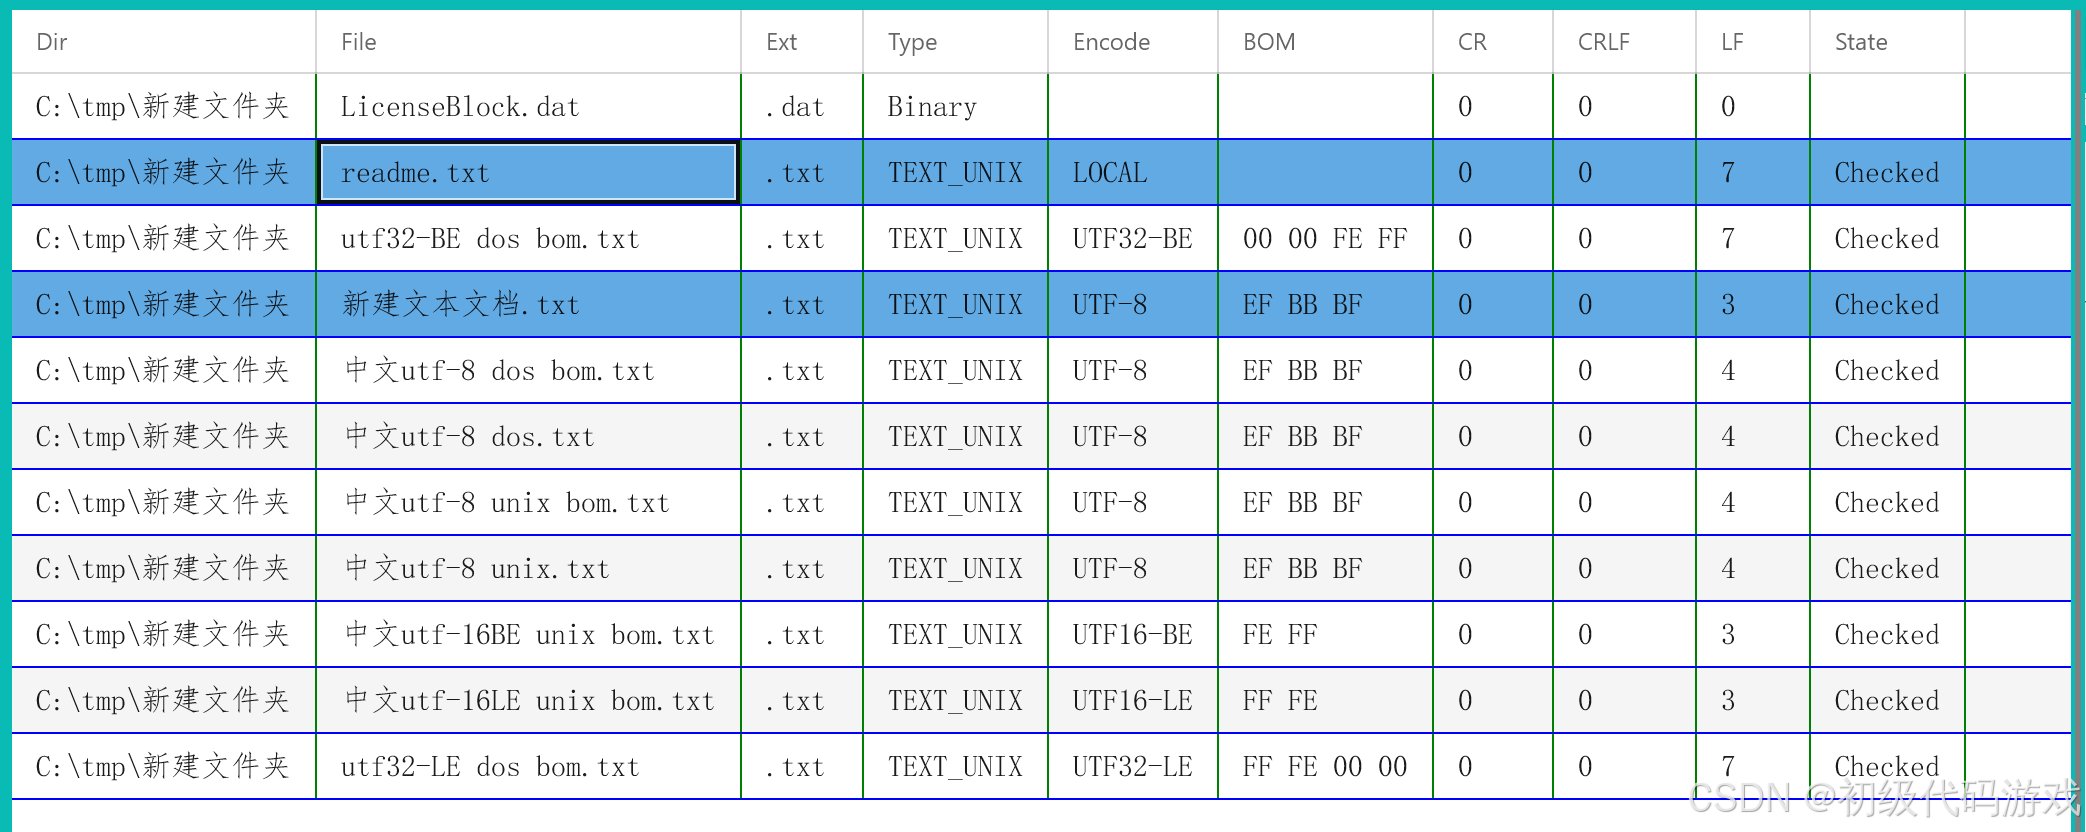Click the Type column header
This screenshot has height=832, width=2086.
pyautogui.click(x=911, y=42)
